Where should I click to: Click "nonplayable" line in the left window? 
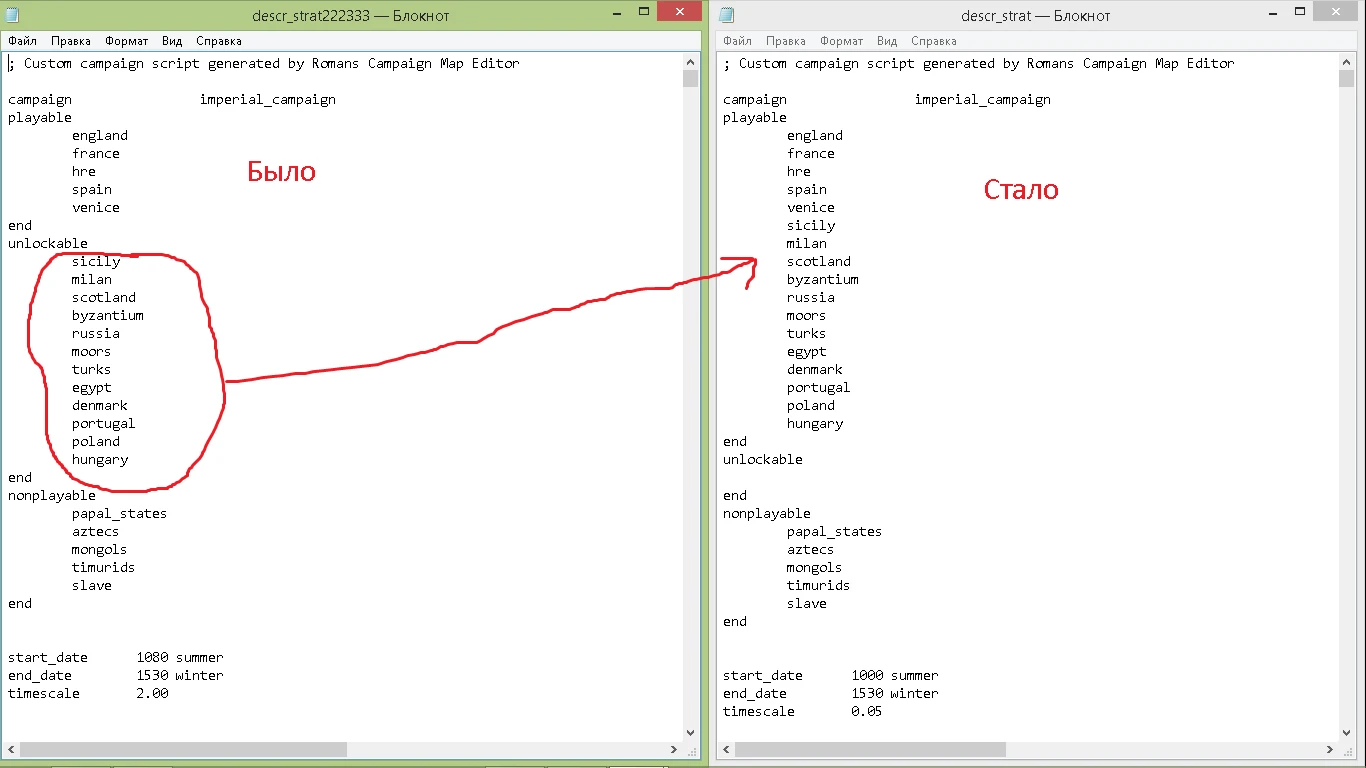[52, 495]
